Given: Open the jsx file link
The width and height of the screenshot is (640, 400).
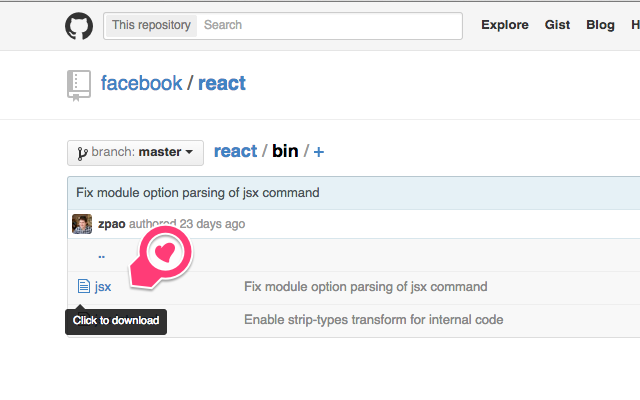Looking at the screenshot, I should pos(103,287).
